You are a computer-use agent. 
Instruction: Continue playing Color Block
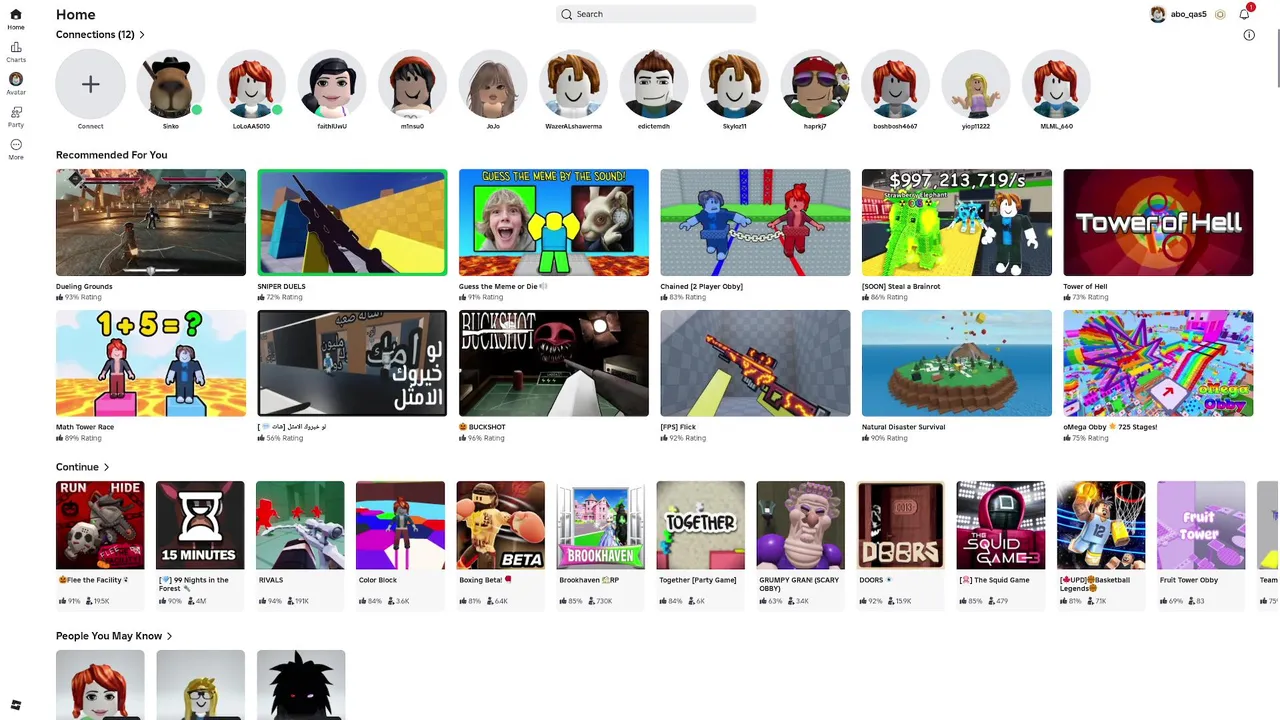pyautogui.click(x=400, y=525)
